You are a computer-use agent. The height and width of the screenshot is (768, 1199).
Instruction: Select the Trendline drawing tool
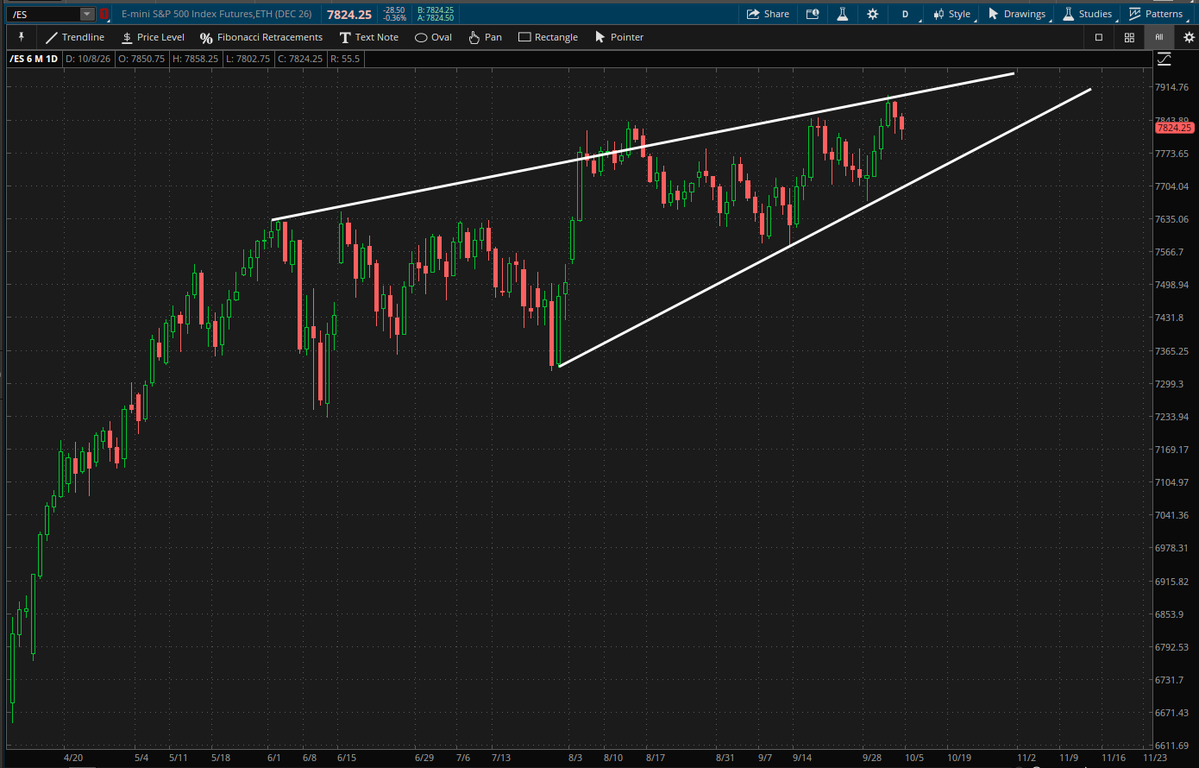coord(74,37)
